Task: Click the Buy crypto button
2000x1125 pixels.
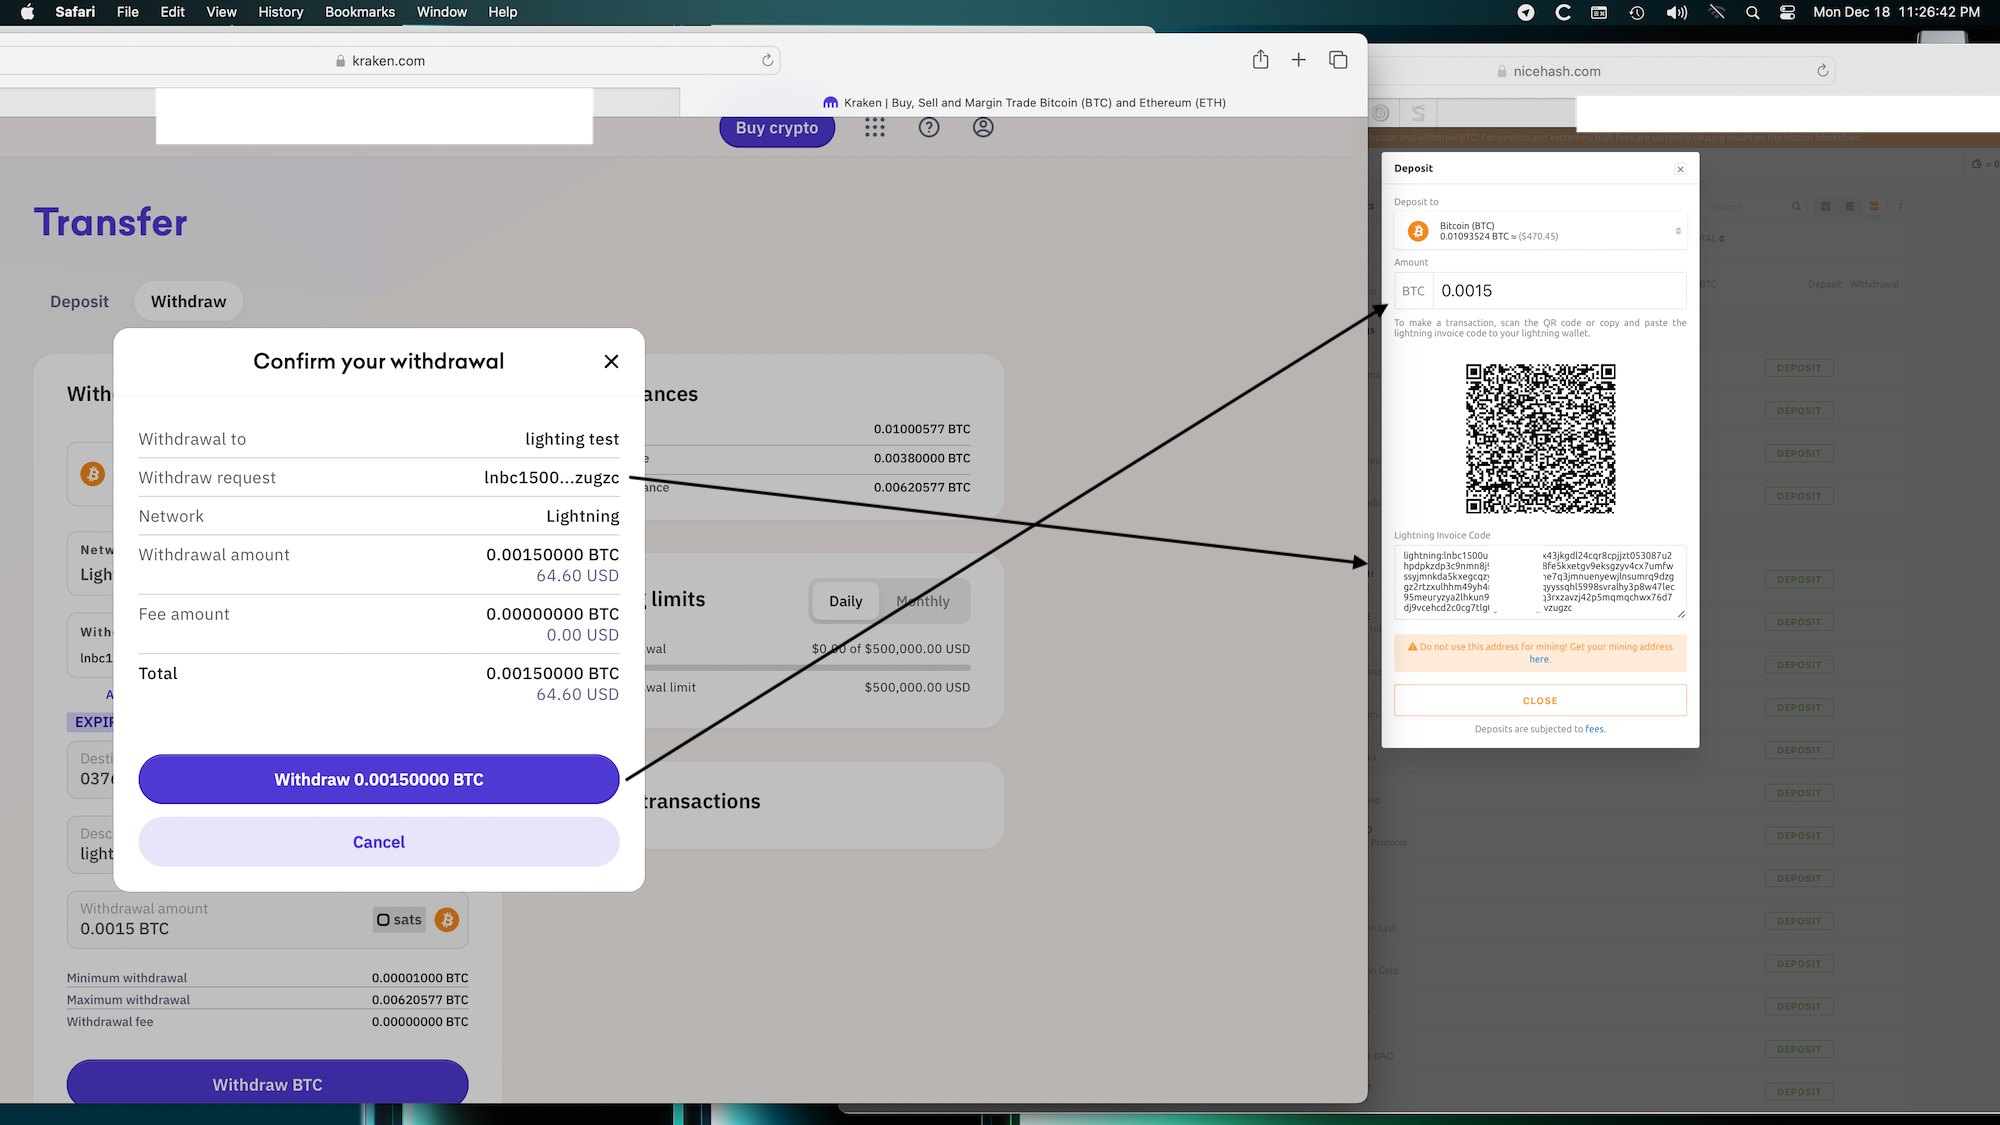Action: [x=777, y=128]
